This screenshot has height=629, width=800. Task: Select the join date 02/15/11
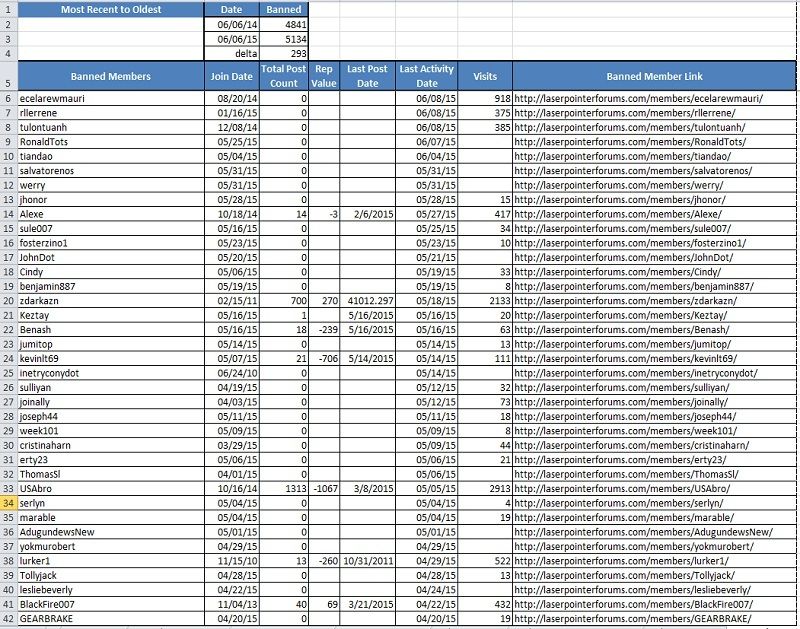click(x=232, y=301)
